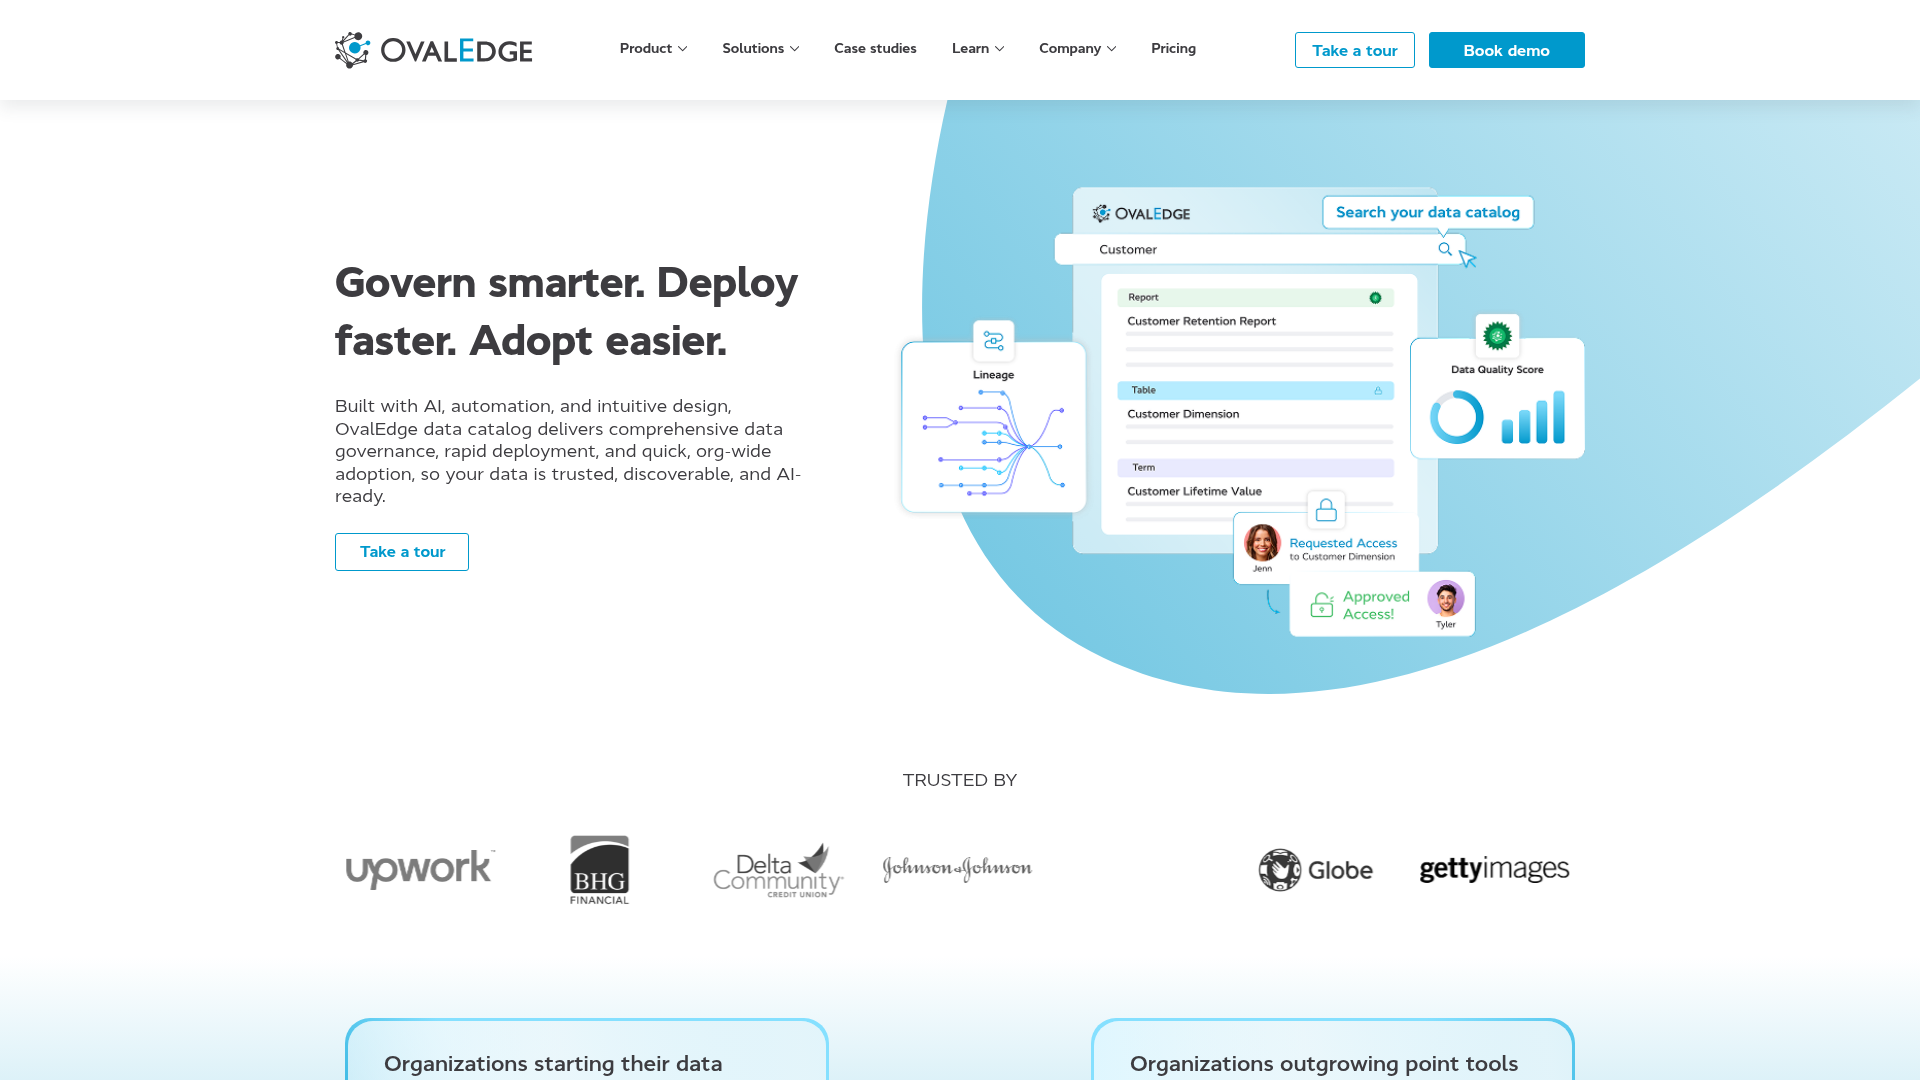Select the padlock icon above Requested Access card

click(x=1325, y=510)
